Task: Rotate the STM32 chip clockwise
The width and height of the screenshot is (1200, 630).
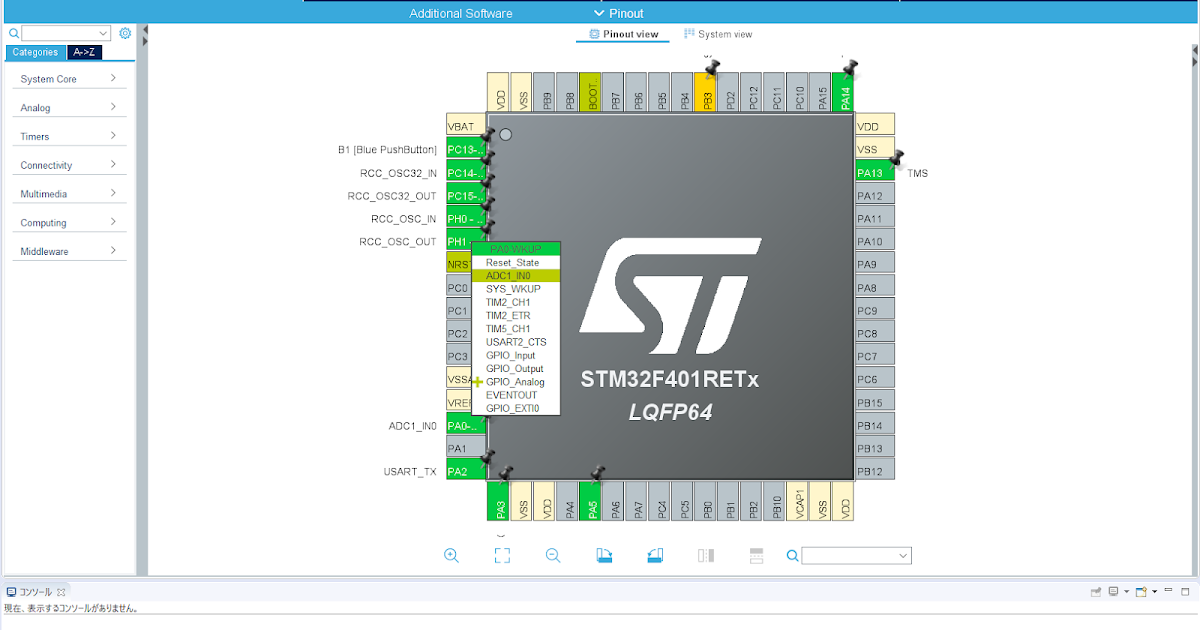Action: [604, 555]
